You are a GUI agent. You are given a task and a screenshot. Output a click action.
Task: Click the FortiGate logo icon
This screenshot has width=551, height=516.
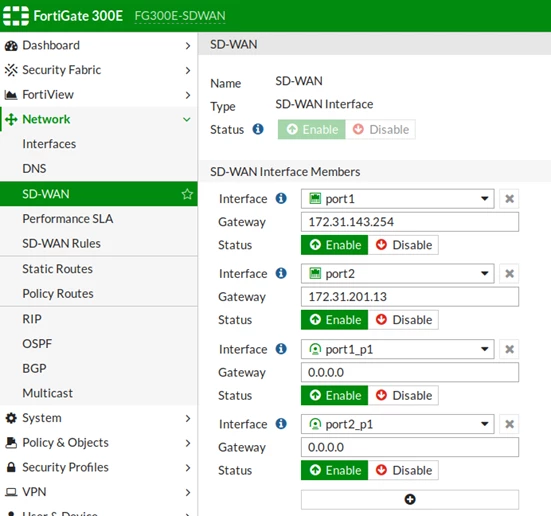click(x=16, y=16)
